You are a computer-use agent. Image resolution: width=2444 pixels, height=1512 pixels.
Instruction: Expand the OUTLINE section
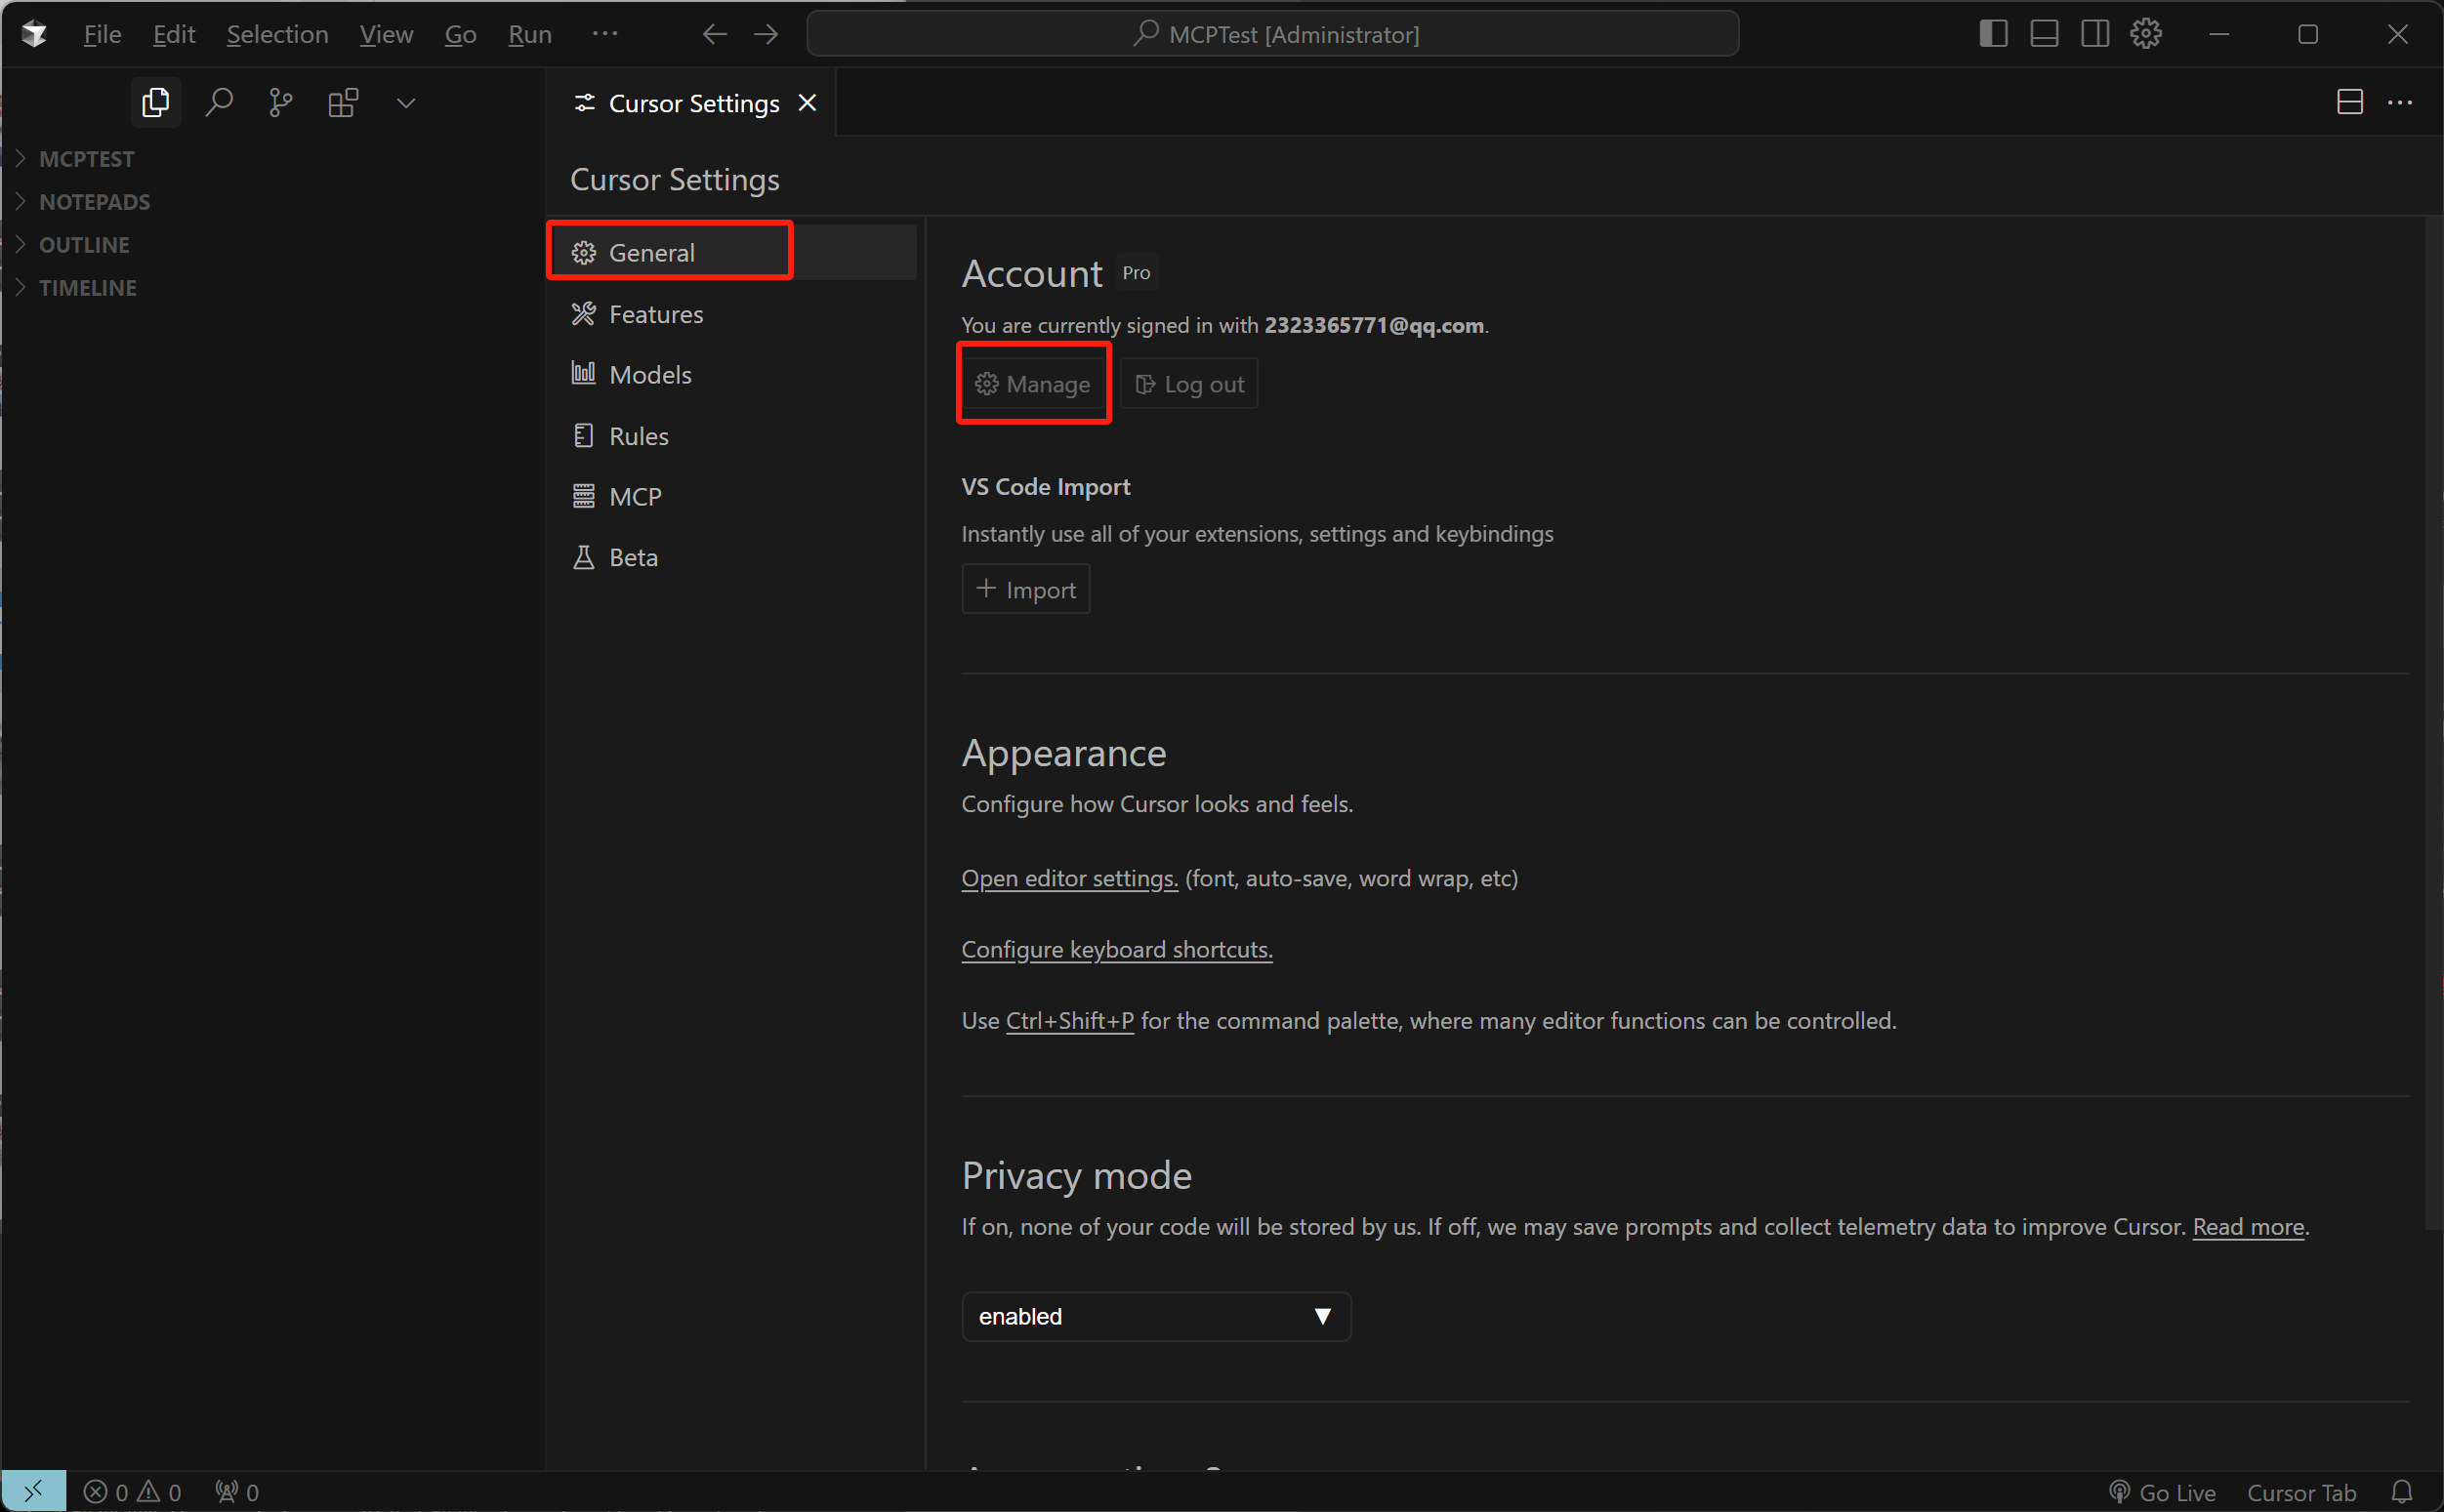point(273,245)
